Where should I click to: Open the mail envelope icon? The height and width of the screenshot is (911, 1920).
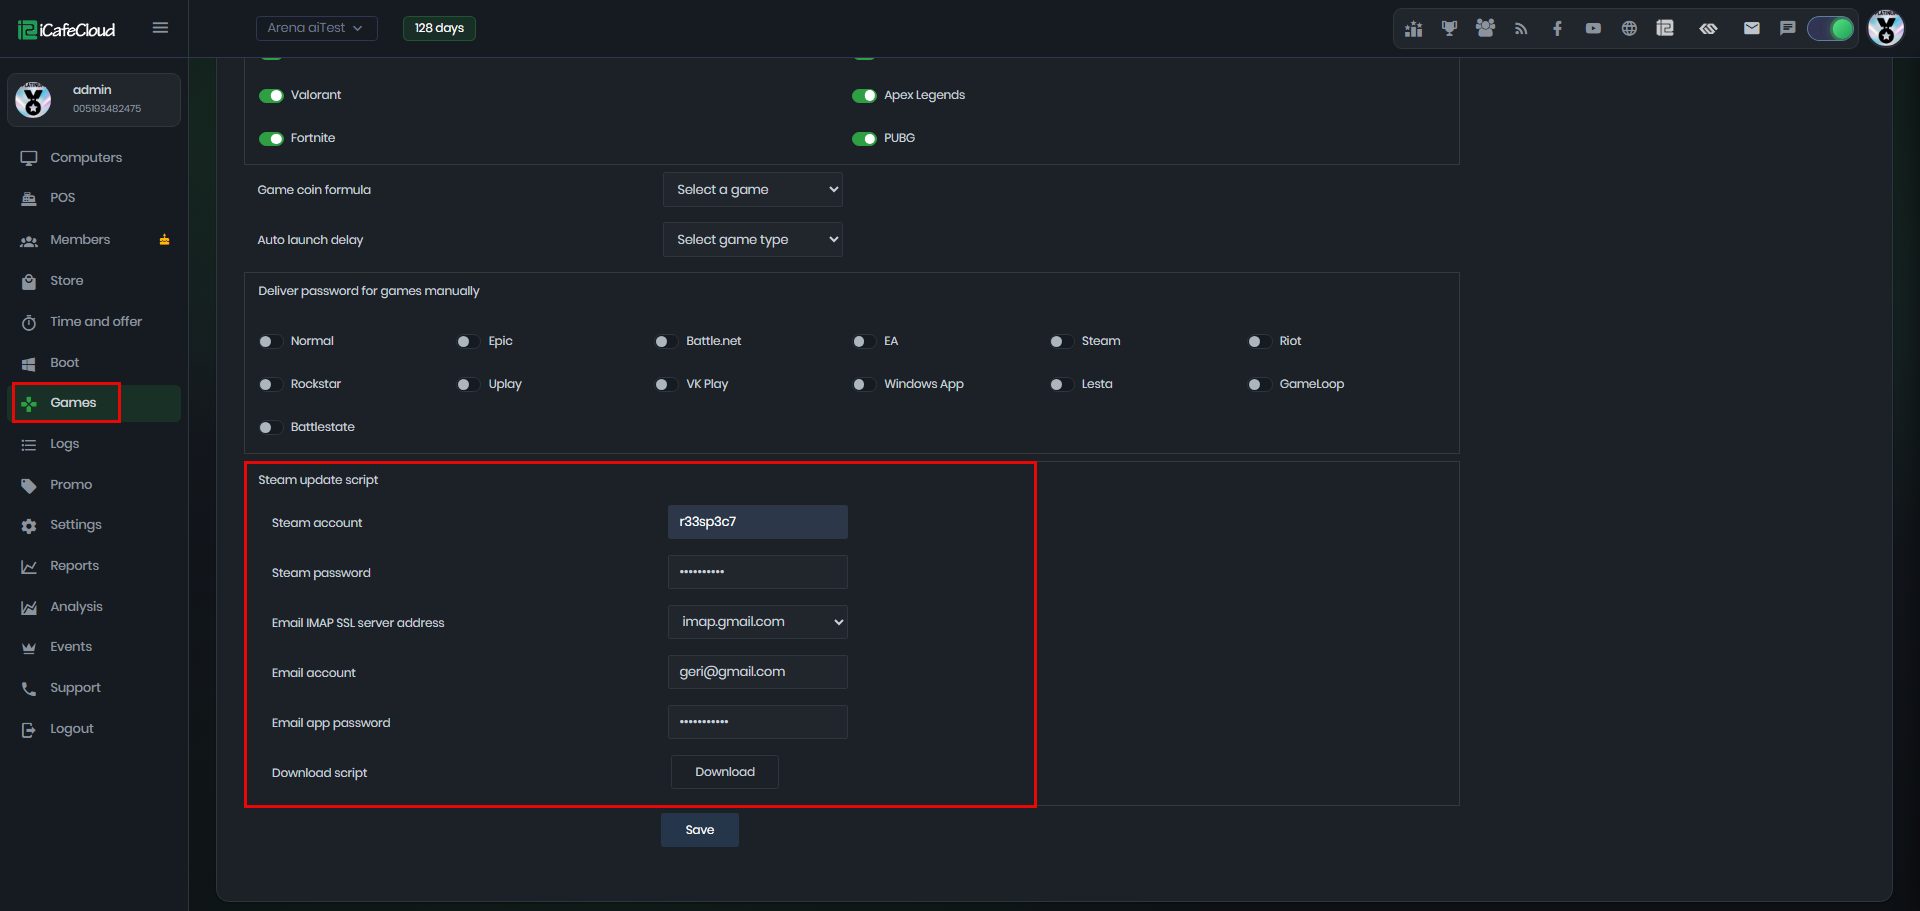pyautogui.click(x=1751, y=29)
